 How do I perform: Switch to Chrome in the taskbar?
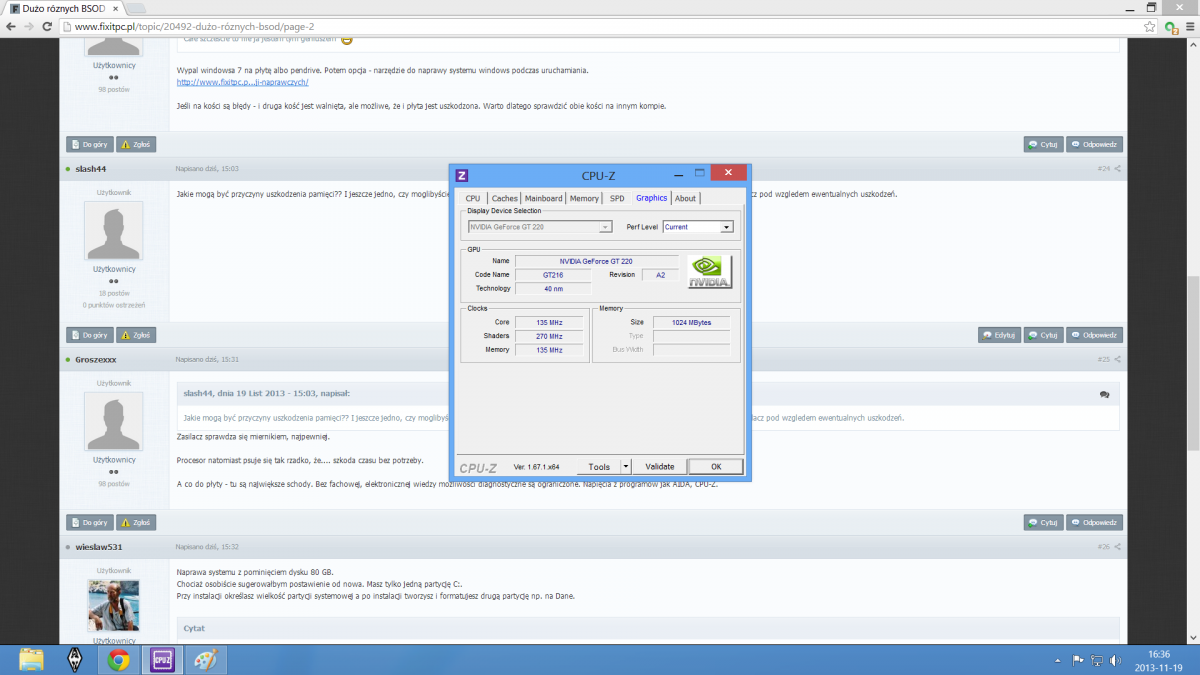[119, 660]
